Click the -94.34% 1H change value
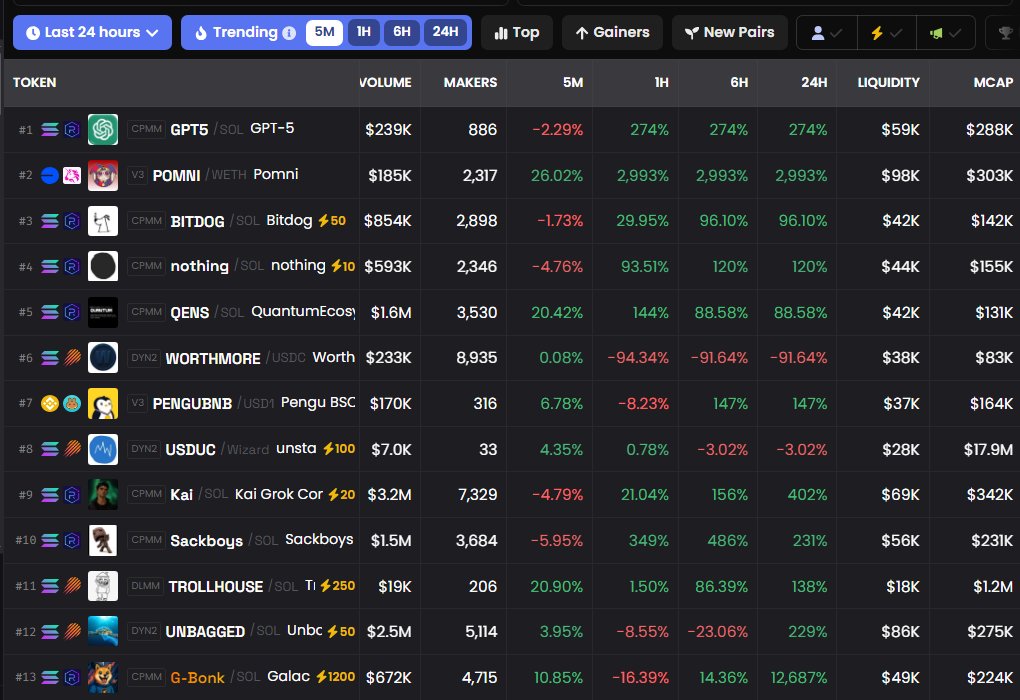 638,358
